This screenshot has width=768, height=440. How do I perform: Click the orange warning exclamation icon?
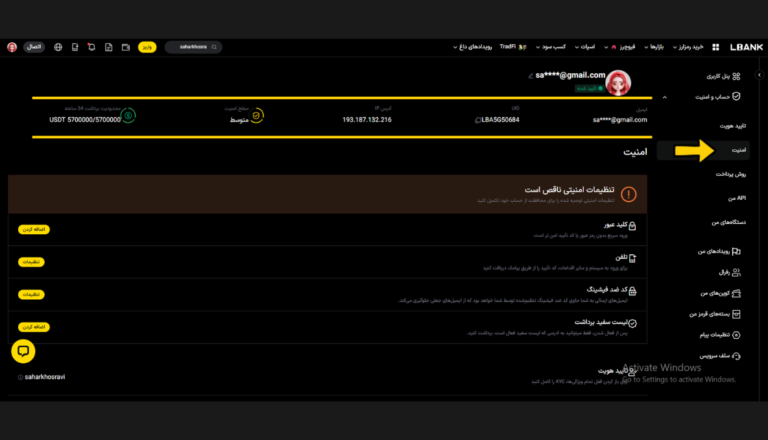[628, 195]
